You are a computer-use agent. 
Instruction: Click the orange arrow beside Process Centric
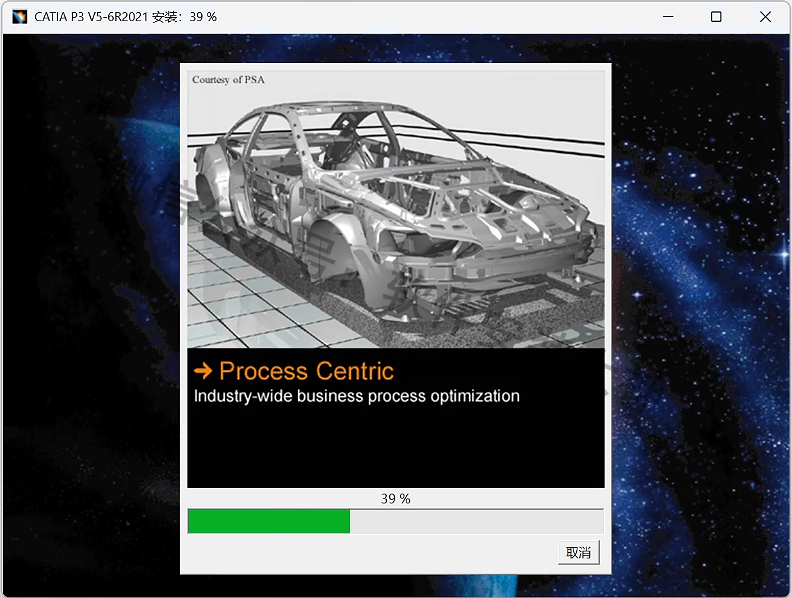click(x=203, y=371)
